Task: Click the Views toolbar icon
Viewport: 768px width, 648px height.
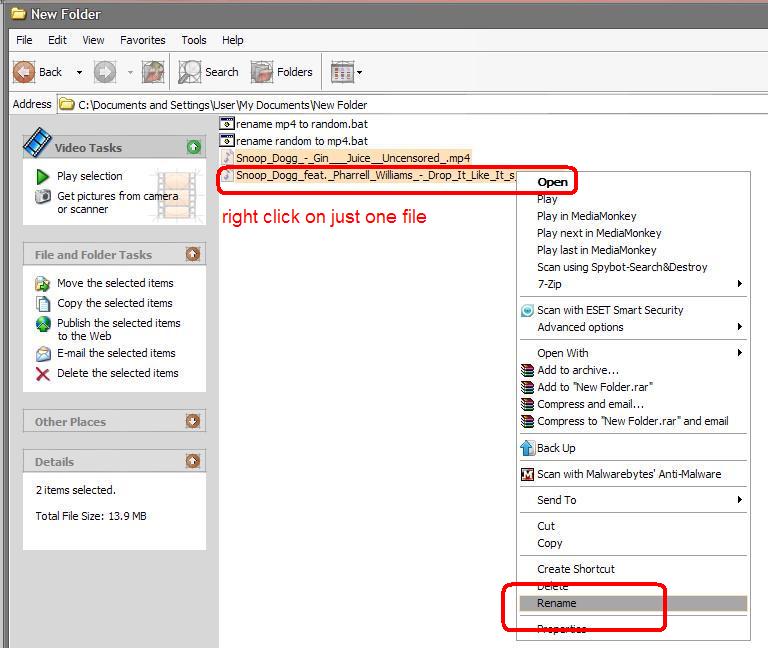Action: 342,72
